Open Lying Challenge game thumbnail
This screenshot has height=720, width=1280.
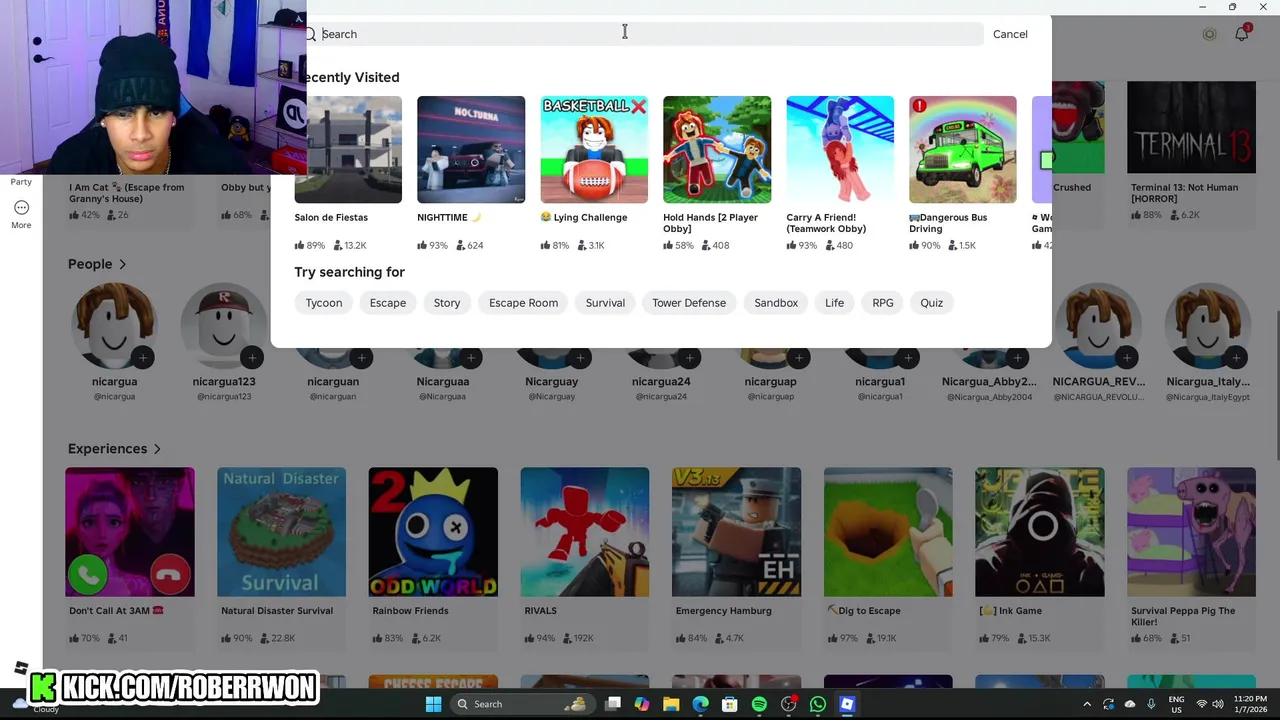tap(594, 149)
